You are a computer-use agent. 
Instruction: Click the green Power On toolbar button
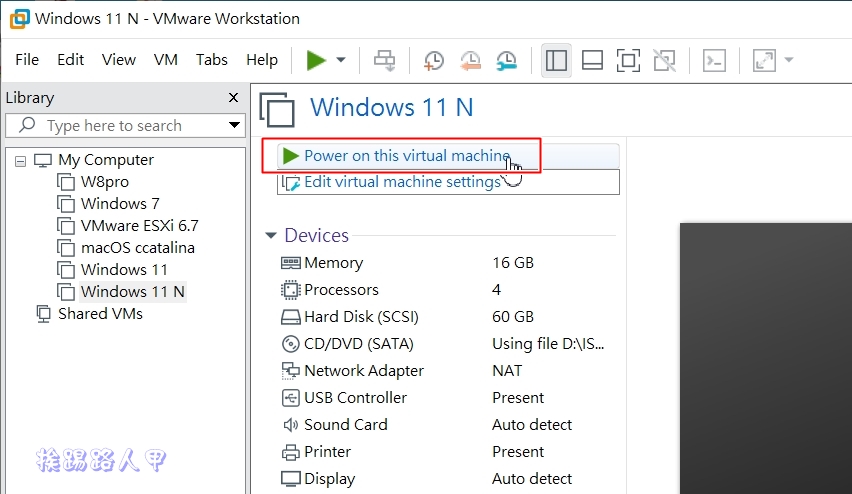pos(316,60)
